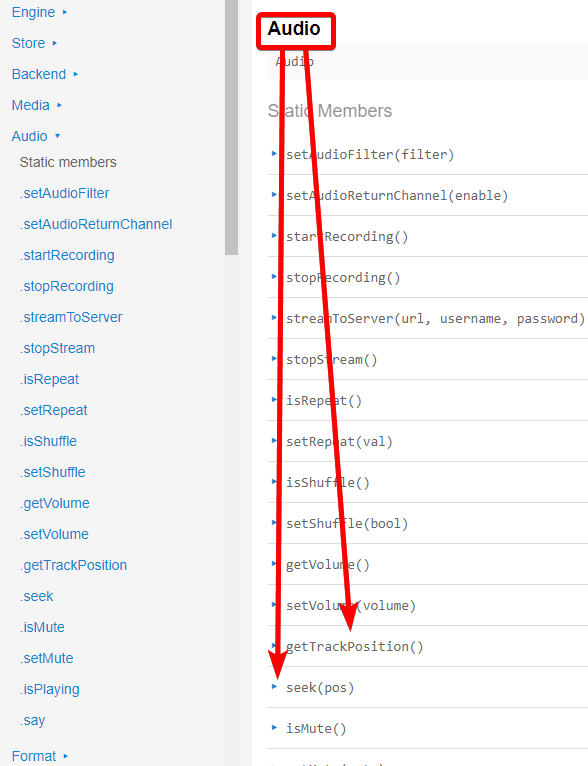
Task: Click the arrow beside Format in sidebar
Action: [x=66, y=756]
